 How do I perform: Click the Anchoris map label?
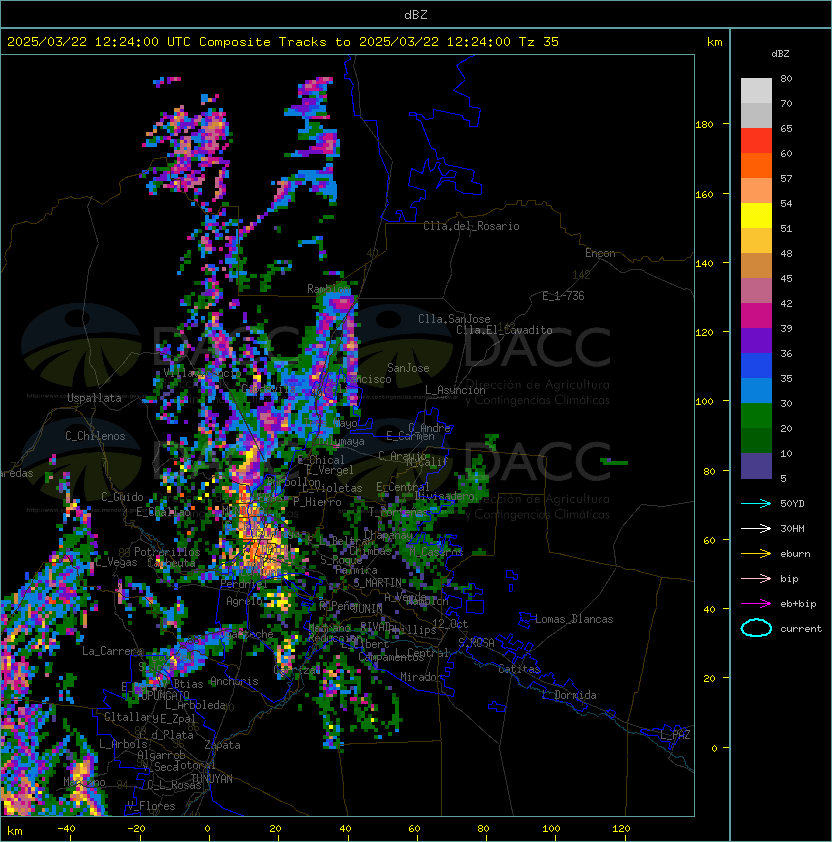pyautogui.click(x=234, y=681)
